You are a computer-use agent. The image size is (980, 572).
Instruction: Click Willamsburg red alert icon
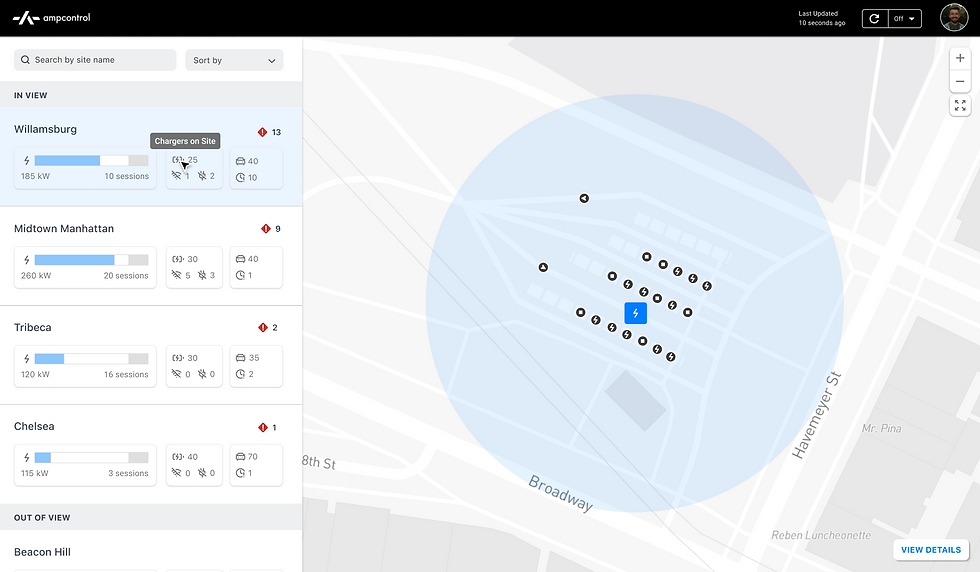point(262,132)
